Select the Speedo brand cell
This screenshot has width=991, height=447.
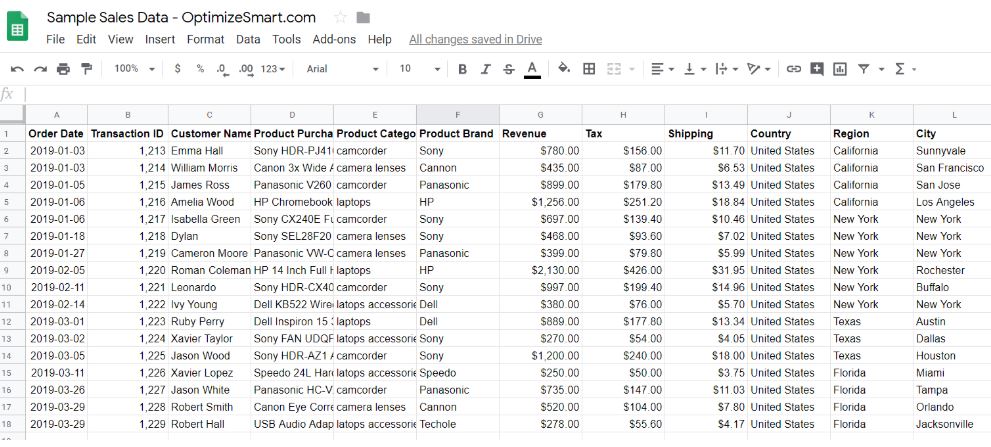point(458,373)
